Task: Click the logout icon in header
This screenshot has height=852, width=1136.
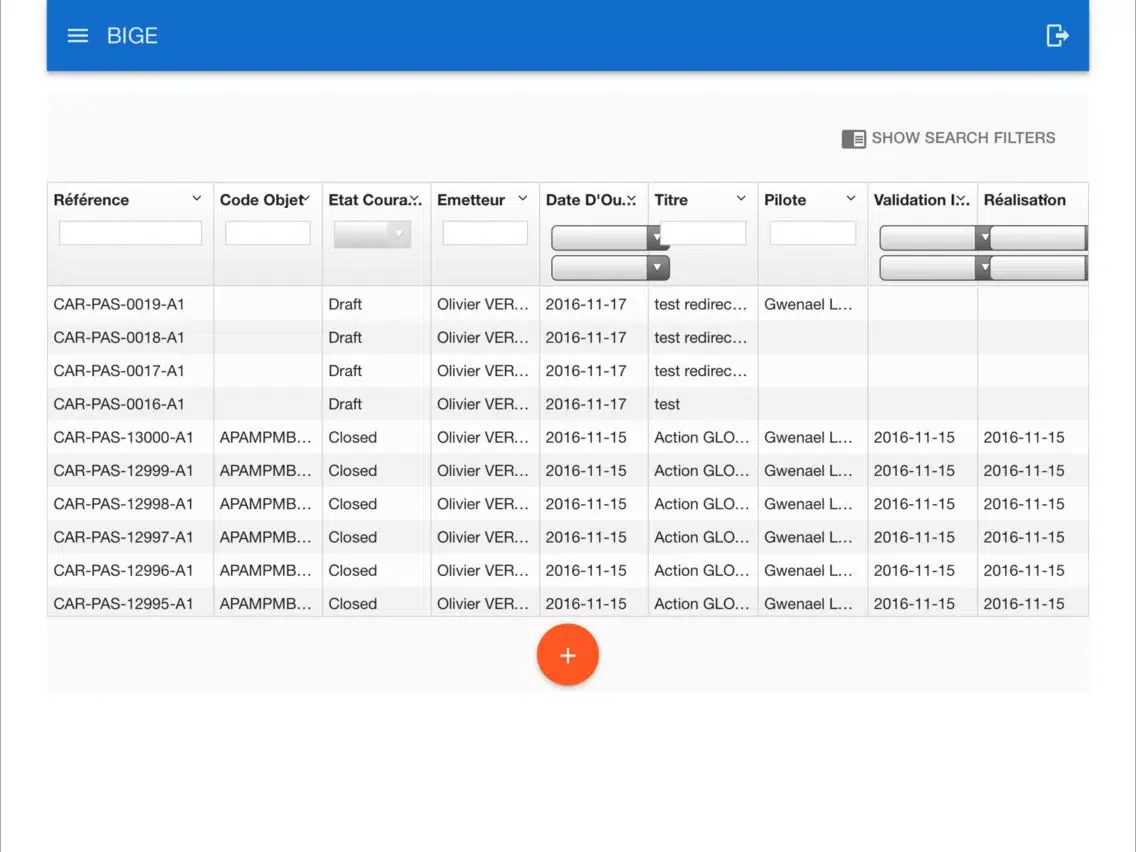Action: tap(1057, 36)
